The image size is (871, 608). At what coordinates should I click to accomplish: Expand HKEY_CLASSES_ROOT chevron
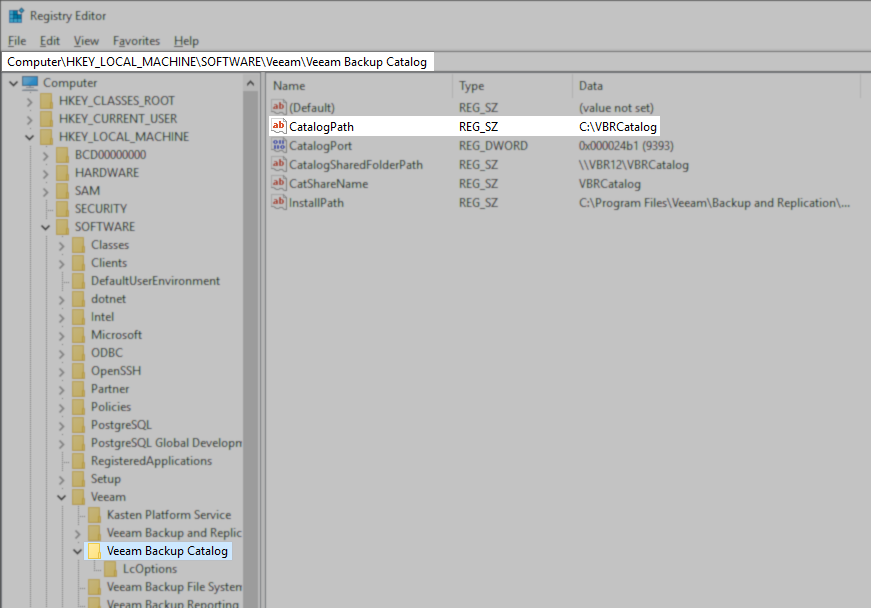[29, 102]
